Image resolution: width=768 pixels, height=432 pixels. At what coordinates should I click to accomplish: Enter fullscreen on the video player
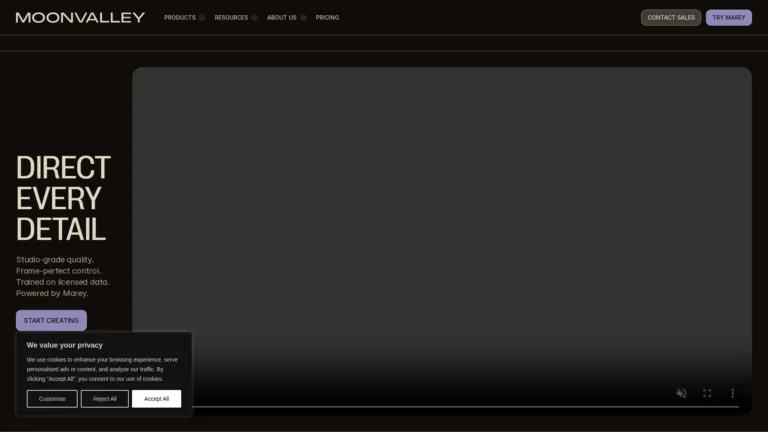pyautogui.click(x=707, y=393)
